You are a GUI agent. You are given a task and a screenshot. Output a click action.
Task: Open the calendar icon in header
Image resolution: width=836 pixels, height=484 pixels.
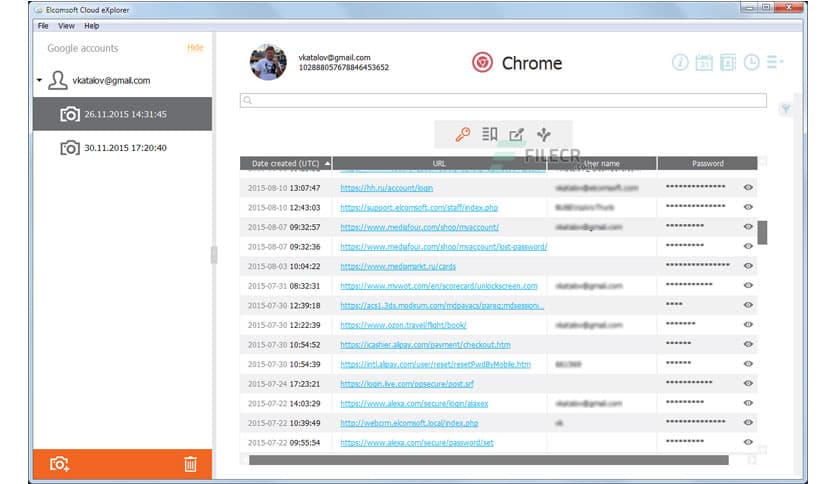pos(704,62)
